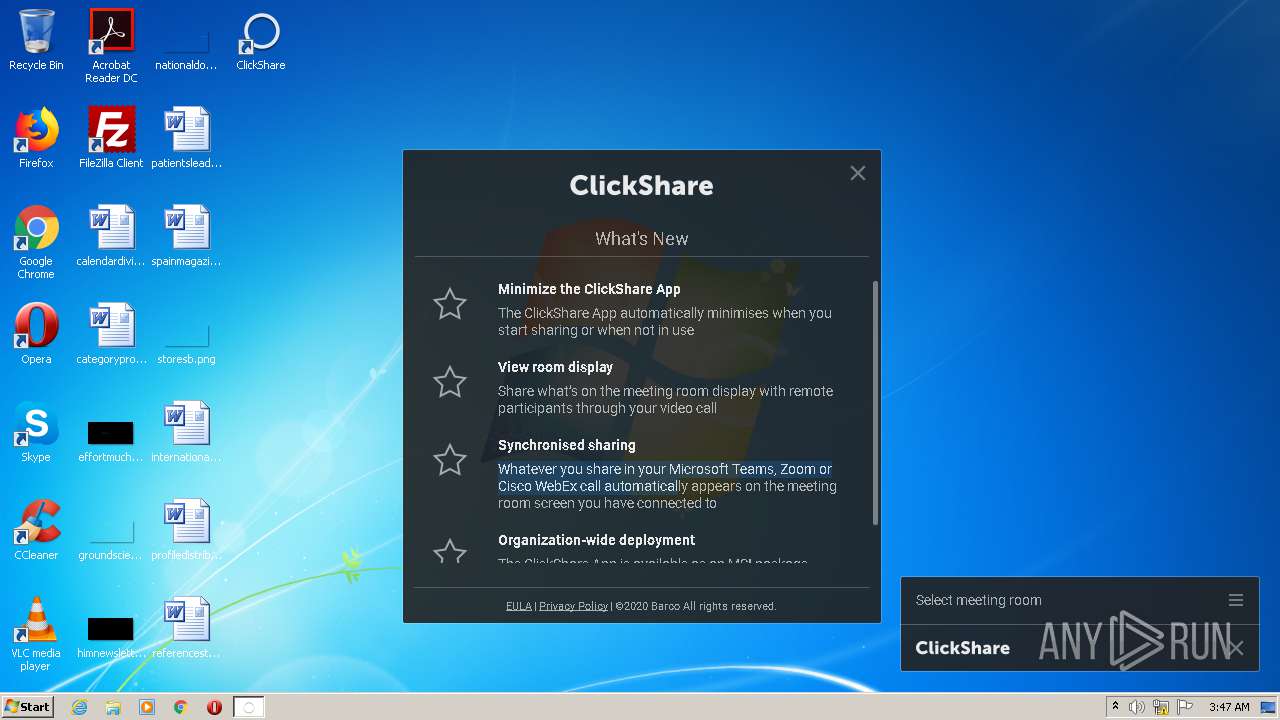This screenshot has height=720, width=1280.
Task: Click the Synchronised sharing heading
Action: click(x=566, y=445)
